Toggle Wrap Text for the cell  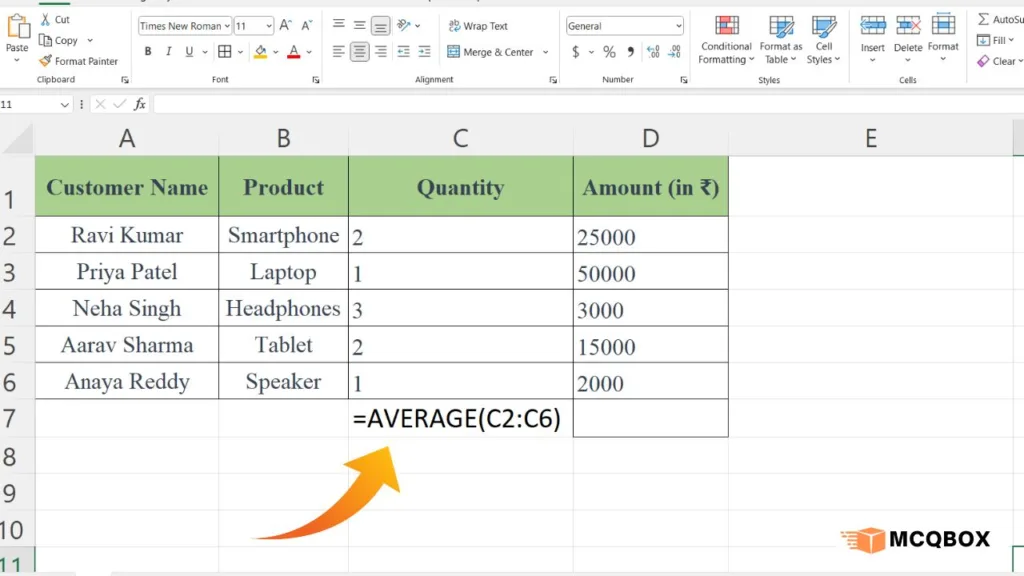(x=478, y=26)
